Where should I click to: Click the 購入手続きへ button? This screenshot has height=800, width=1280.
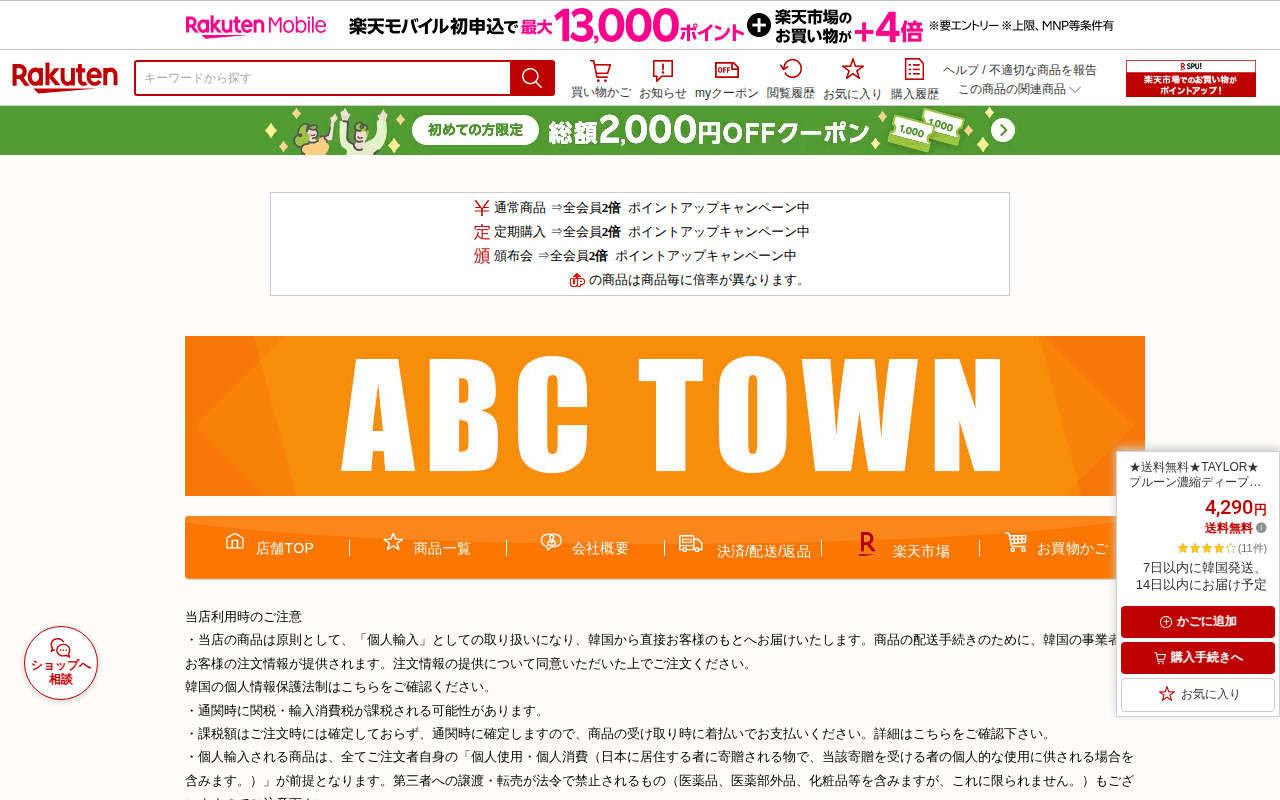[x=1198, y=658]
